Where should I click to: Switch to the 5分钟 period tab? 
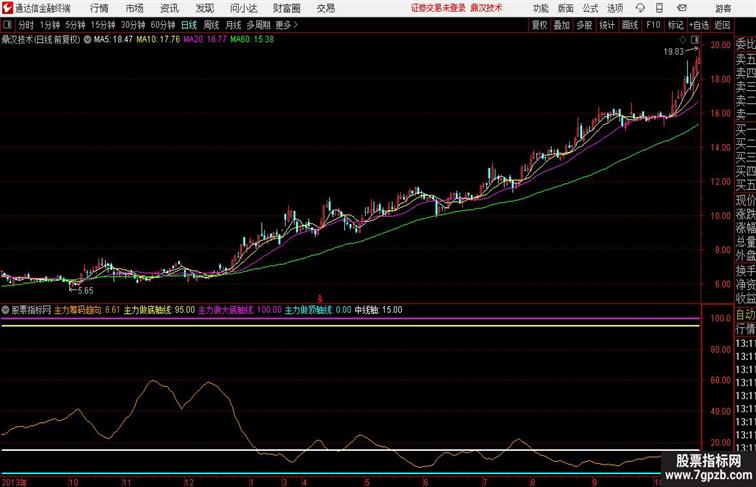(75, 25)
